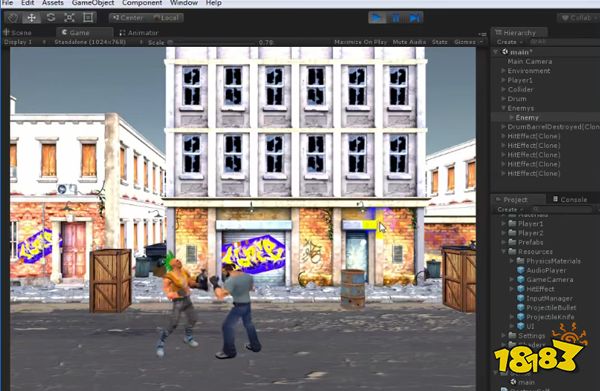Collapse the main scene
Image resolution: width=600 pixels, height=391 pixels.
[496, 52]
